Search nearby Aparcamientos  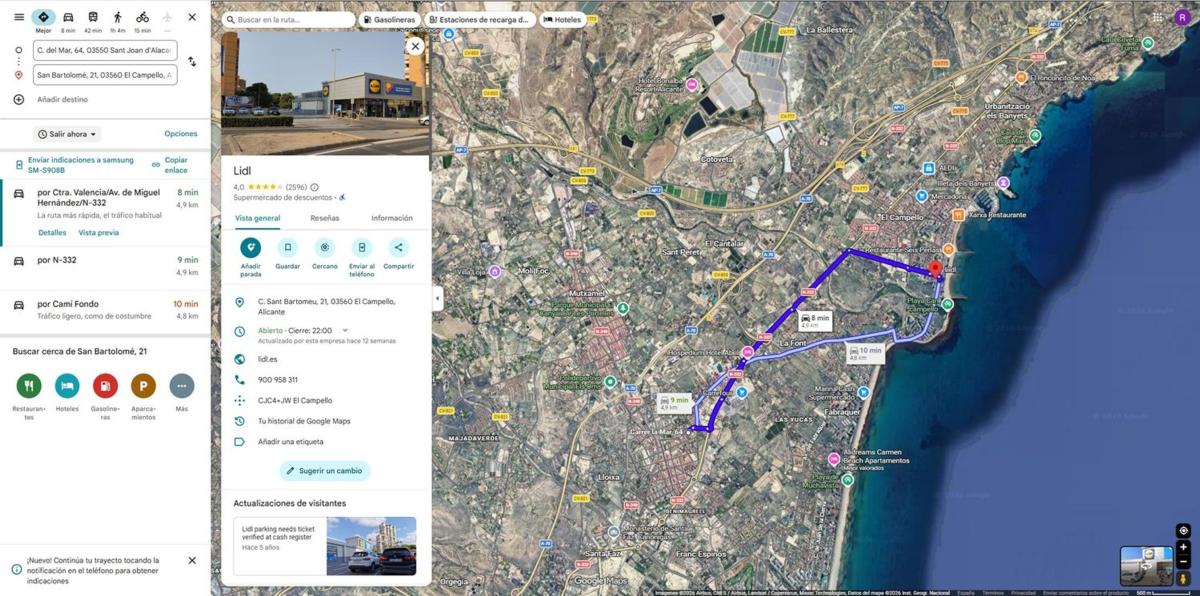point(143,385)
